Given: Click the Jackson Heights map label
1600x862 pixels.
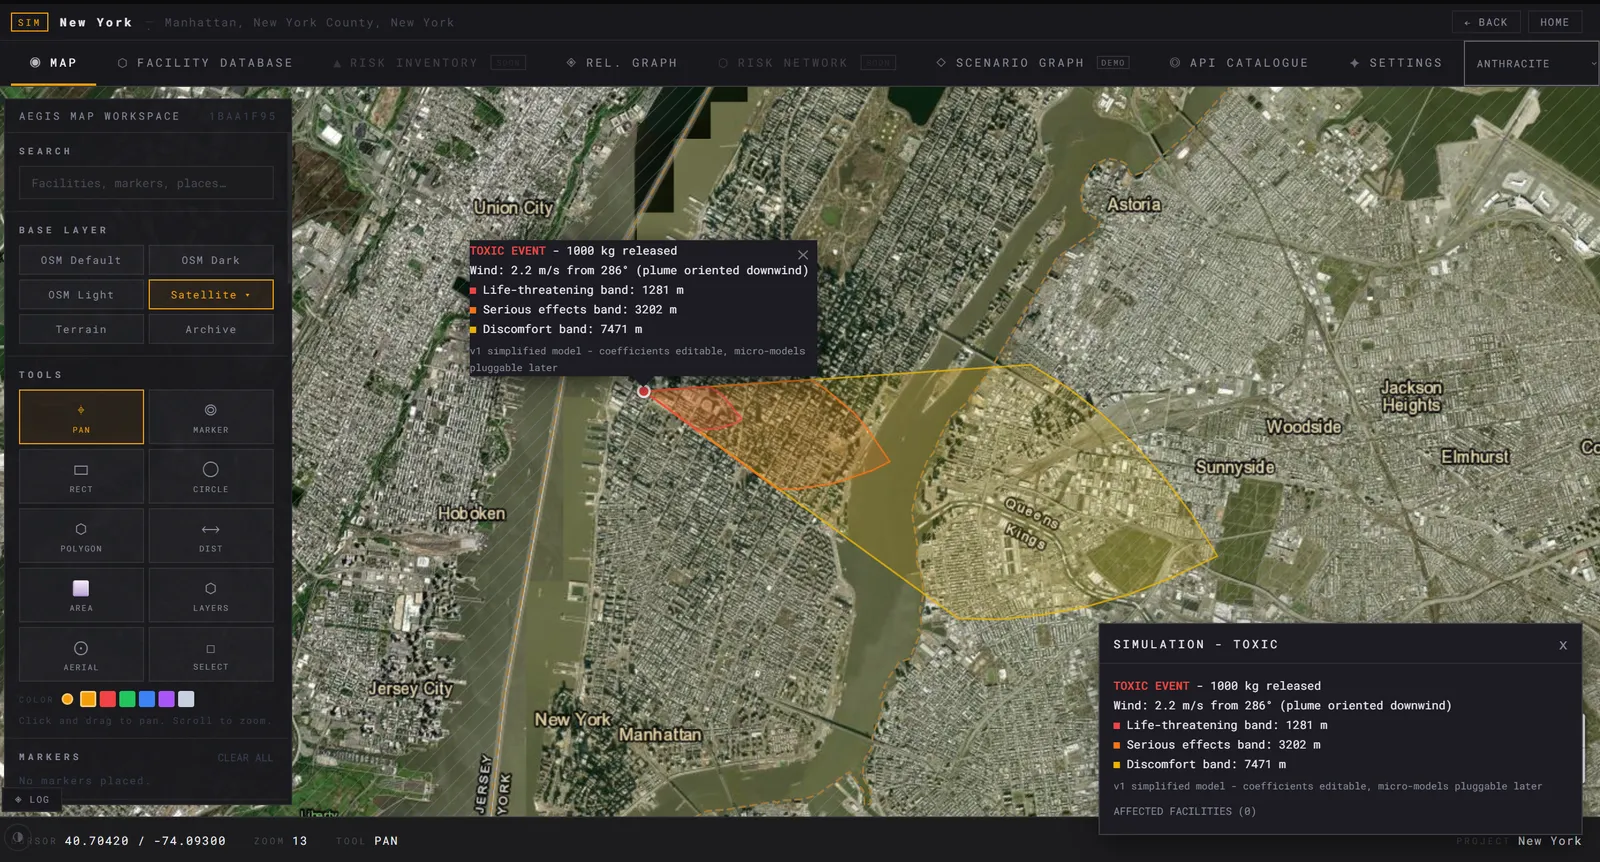Looking at the screenshot, I should click(x=1411, y=396).
